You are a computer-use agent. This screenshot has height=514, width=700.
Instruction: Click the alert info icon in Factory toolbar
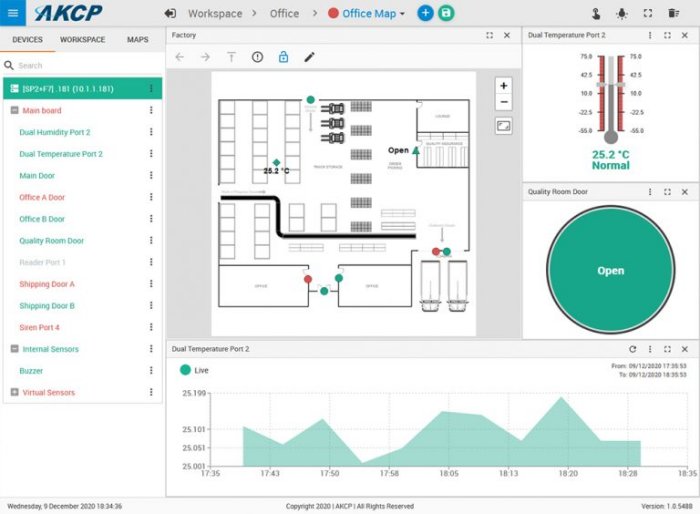pos(257,57)
